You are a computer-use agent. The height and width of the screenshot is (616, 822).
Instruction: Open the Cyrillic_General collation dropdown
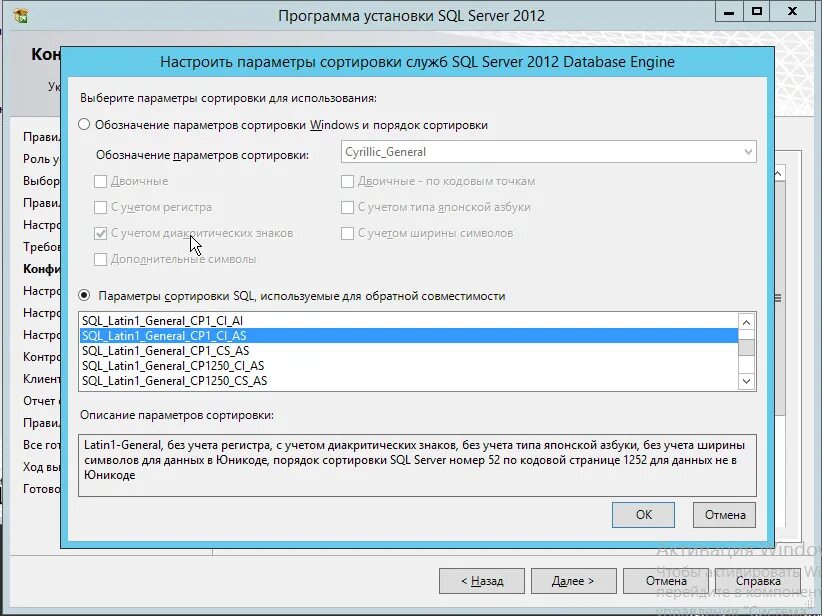click(548, 152)
